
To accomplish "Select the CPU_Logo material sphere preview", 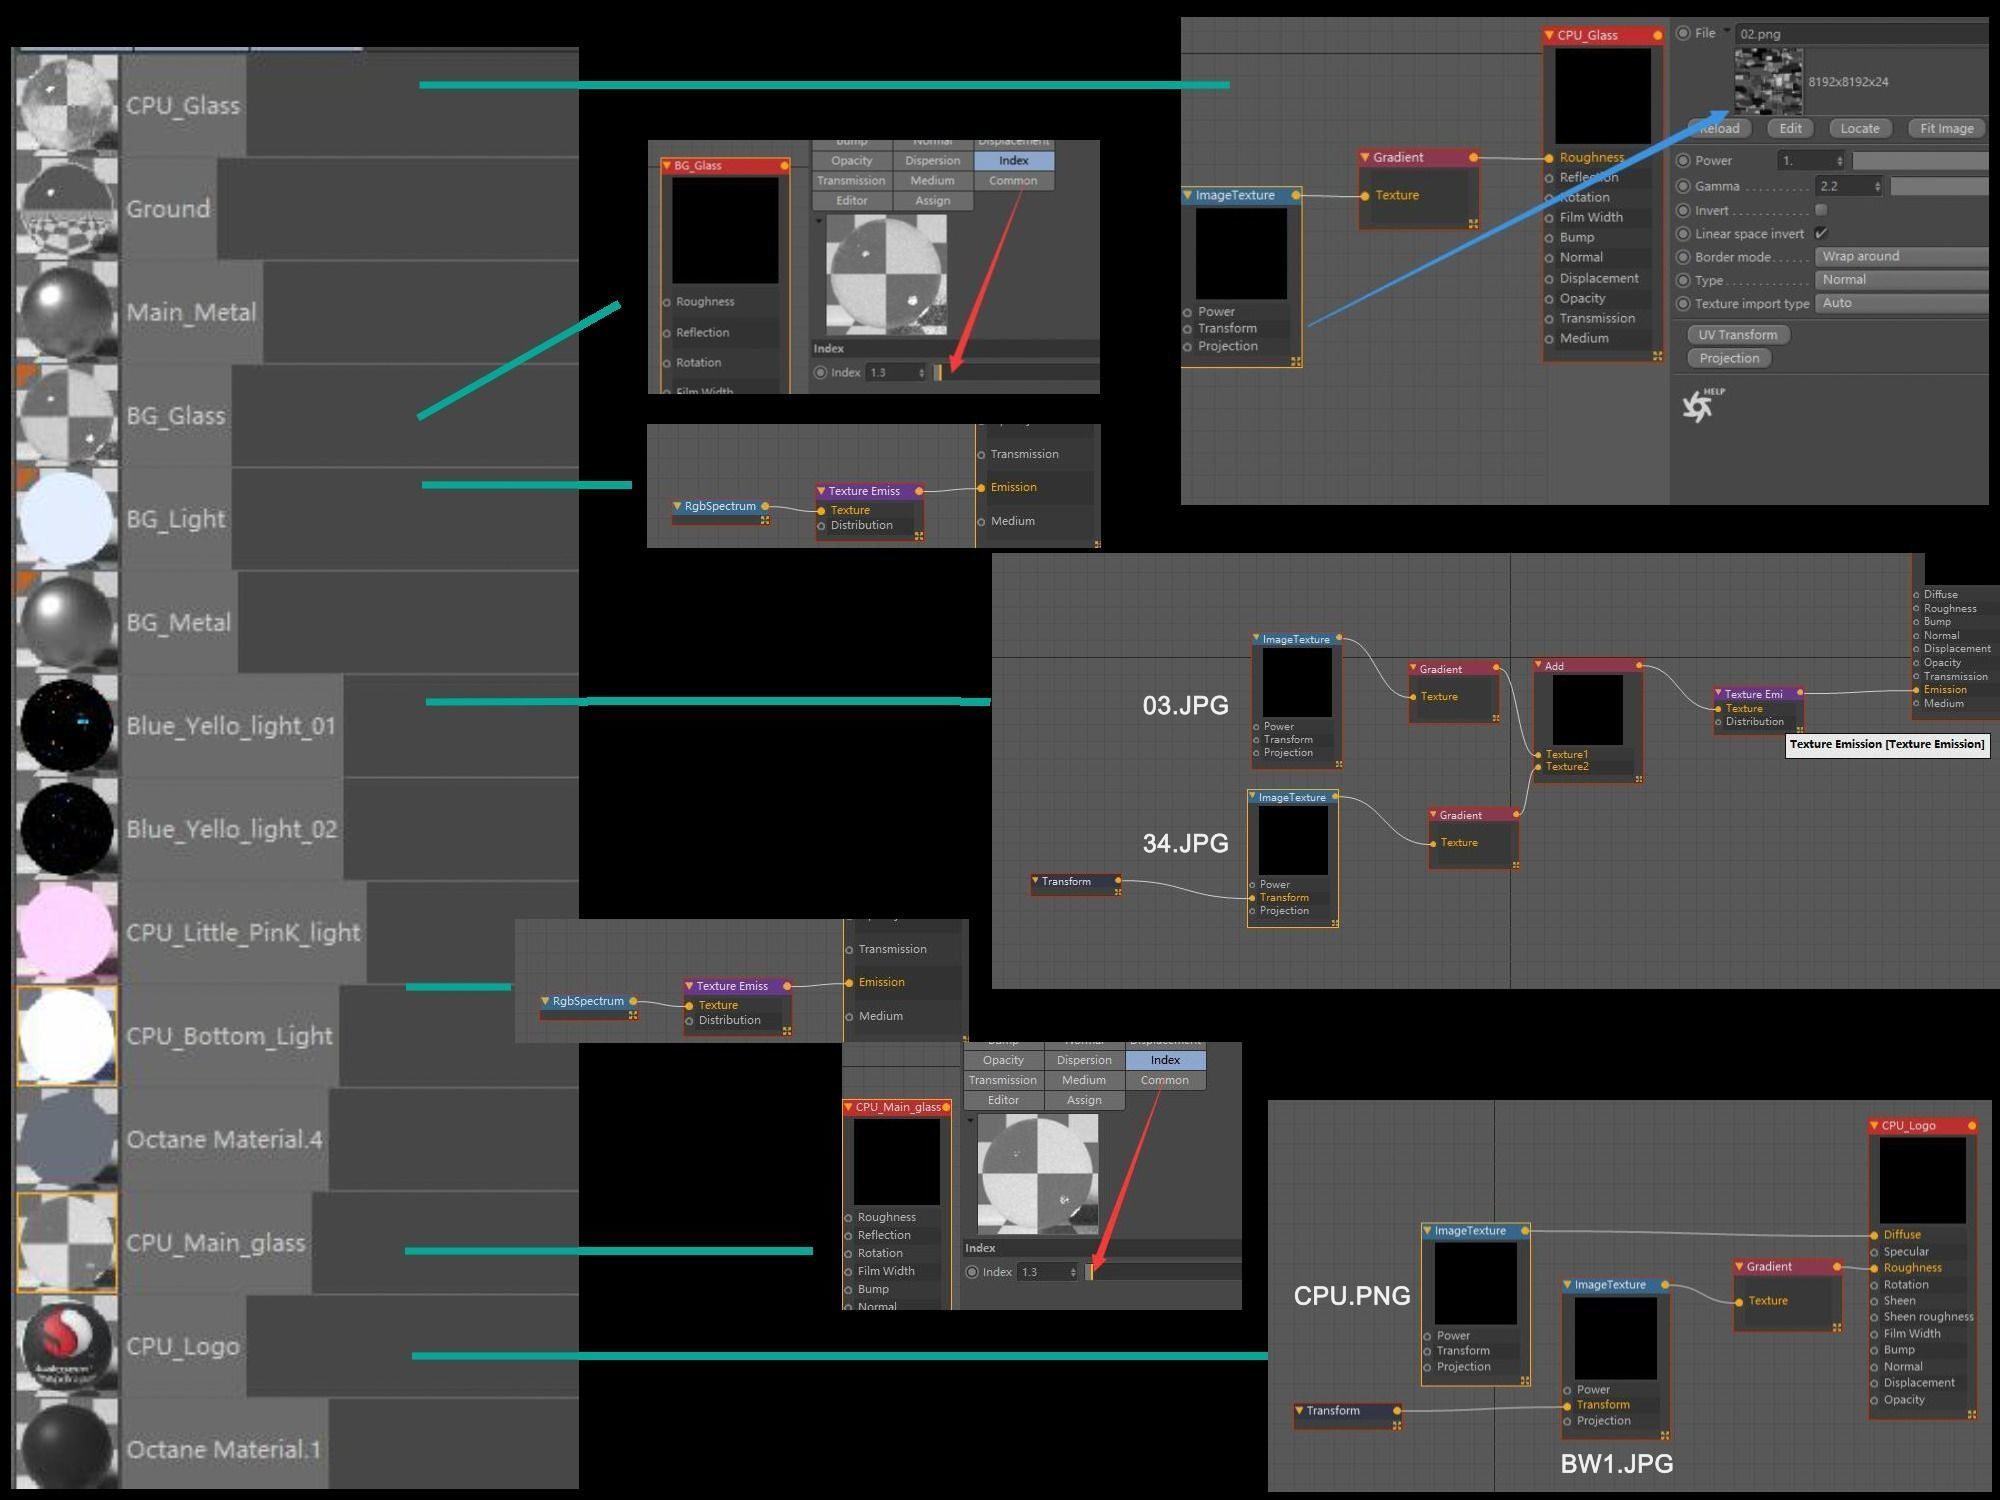I will click(66, 1345).
